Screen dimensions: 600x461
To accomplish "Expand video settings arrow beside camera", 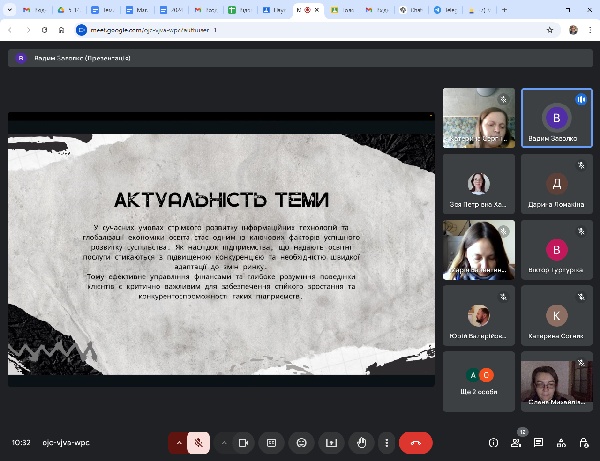I will (223, 442).
